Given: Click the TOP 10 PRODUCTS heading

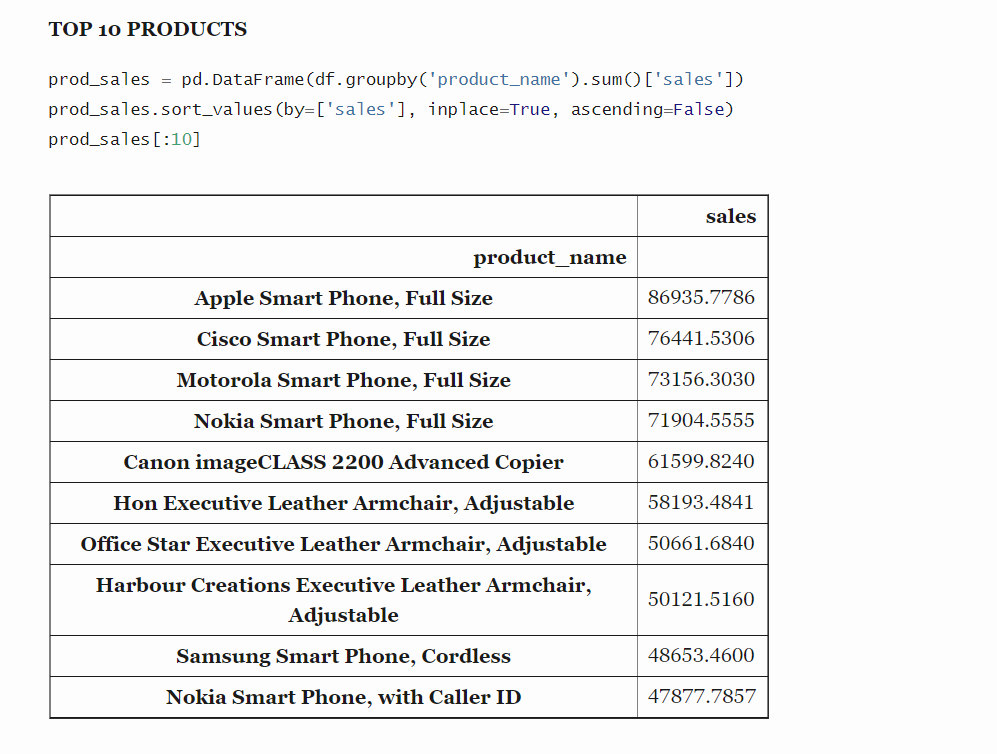Looking at the screenshot, I should 148,29.
